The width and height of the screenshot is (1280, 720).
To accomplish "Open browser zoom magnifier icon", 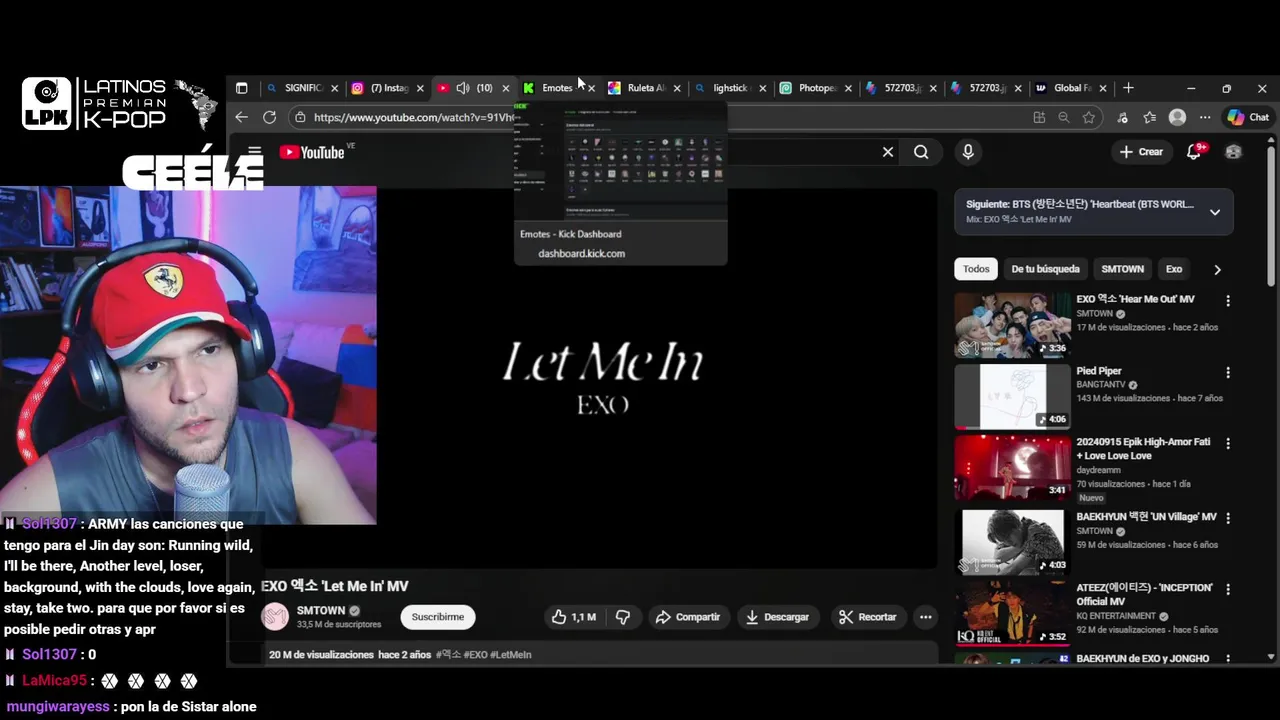I will (x=1064, y=117).
